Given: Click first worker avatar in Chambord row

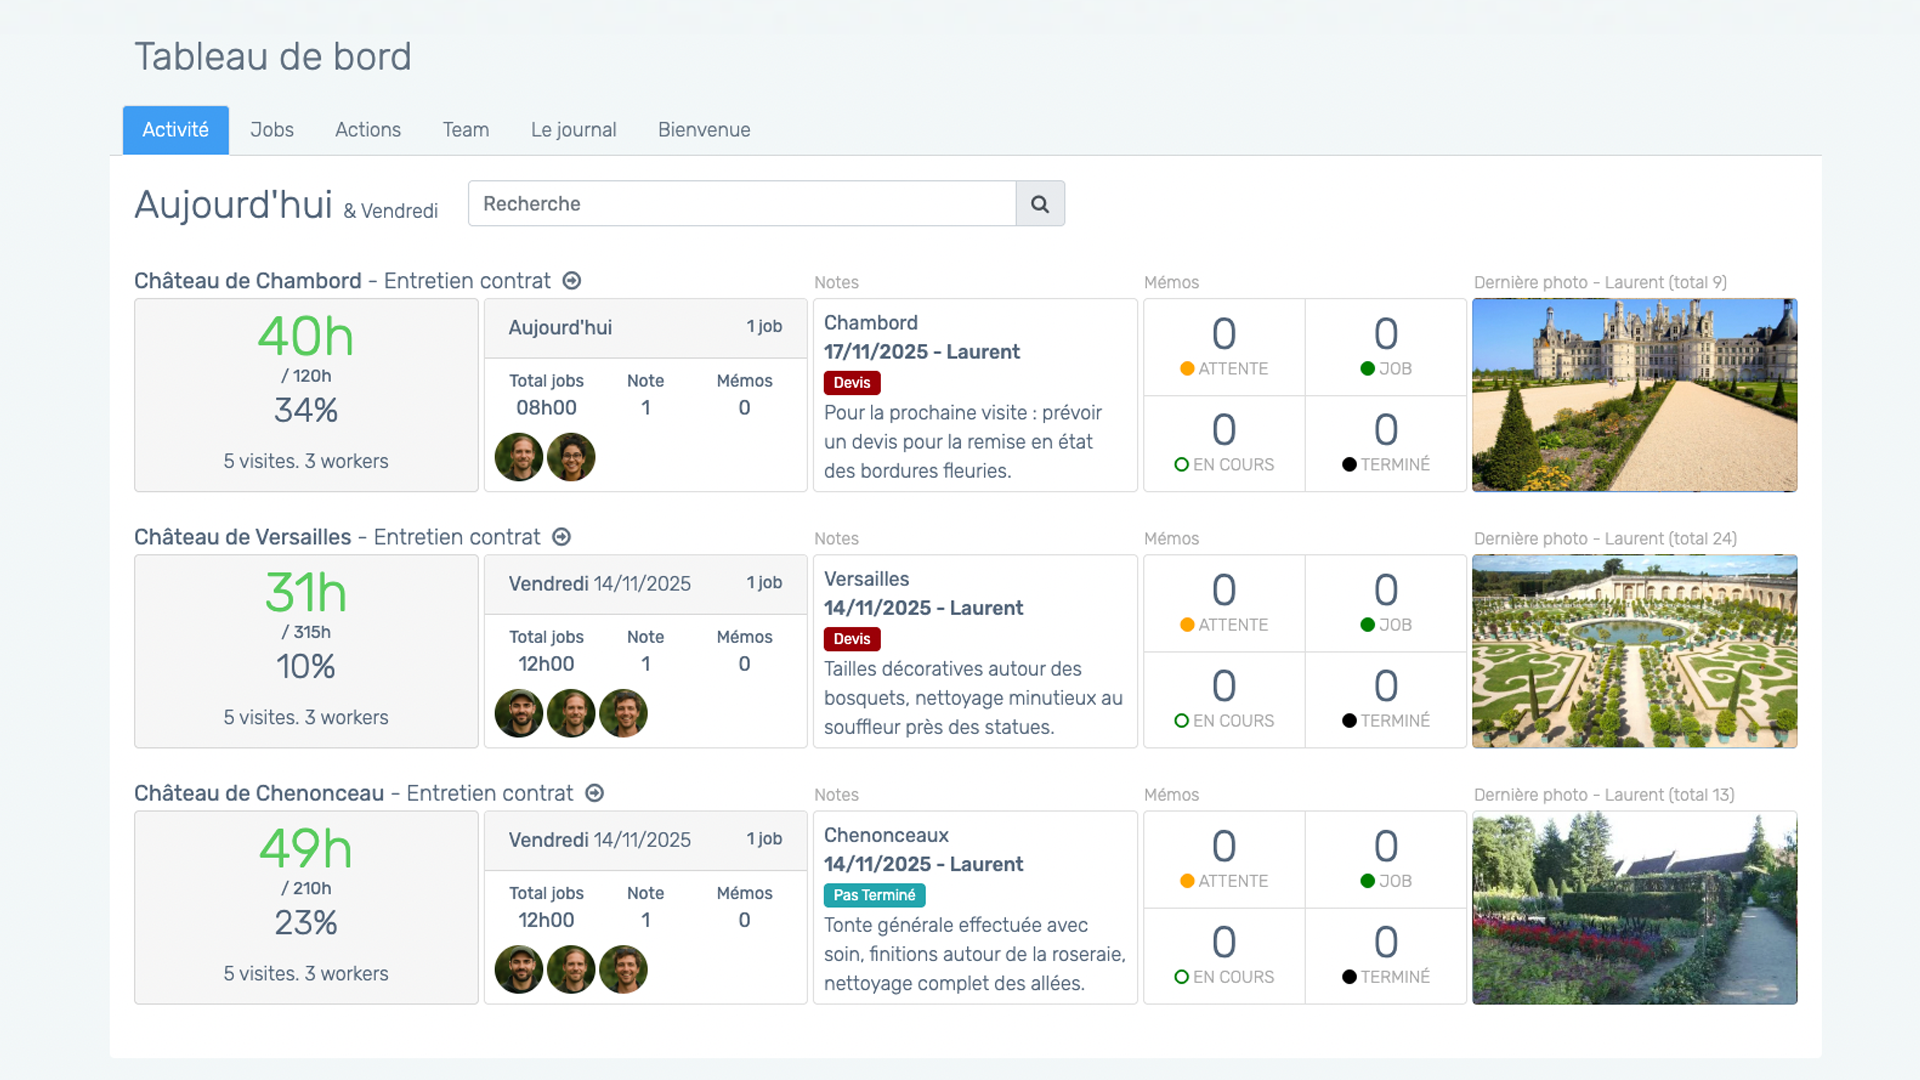Looking at the screenshot, I should point(519,457).
